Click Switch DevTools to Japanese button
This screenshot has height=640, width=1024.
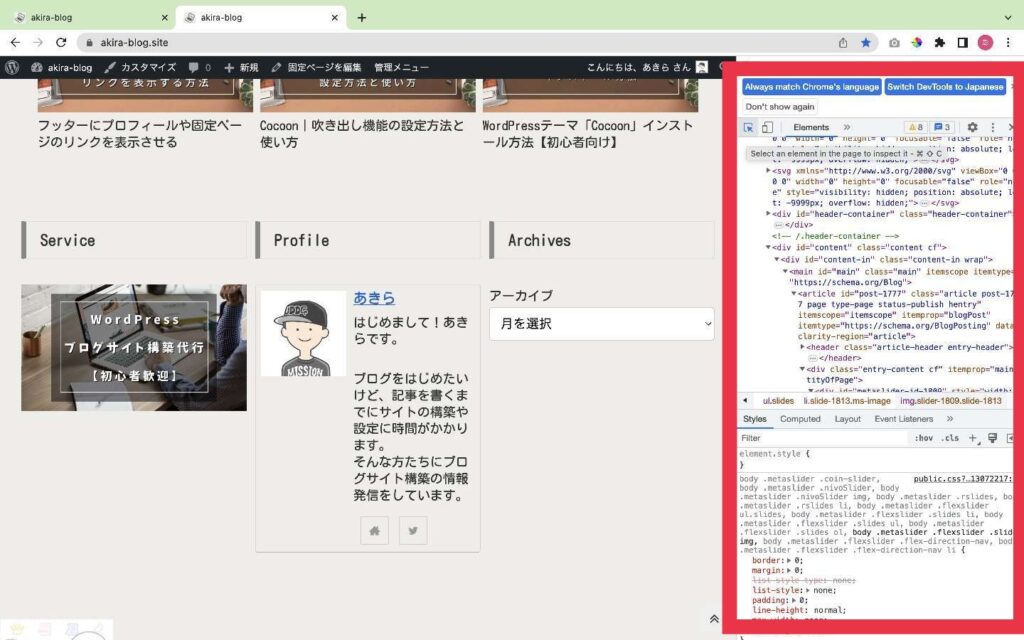pos(945,87)
